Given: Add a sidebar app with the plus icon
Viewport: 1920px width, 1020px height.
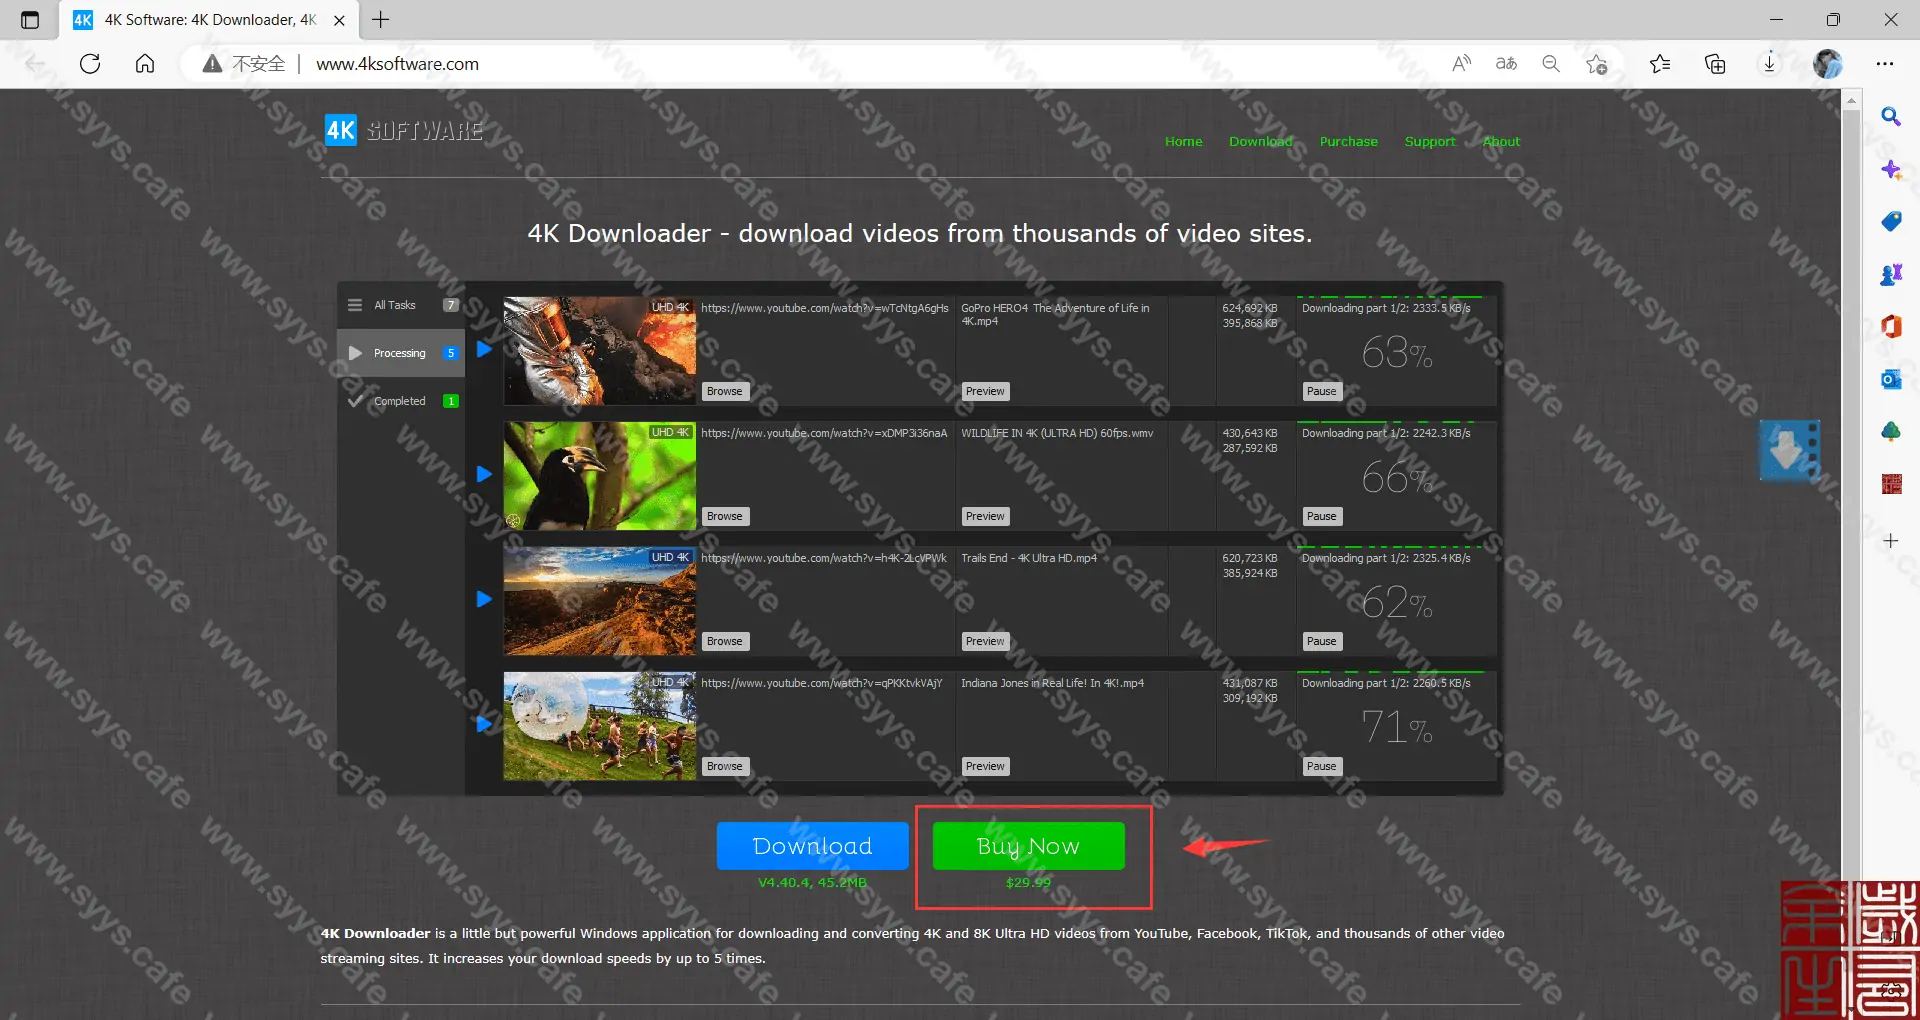Looking at the screenshot, I should [1890, 541].
